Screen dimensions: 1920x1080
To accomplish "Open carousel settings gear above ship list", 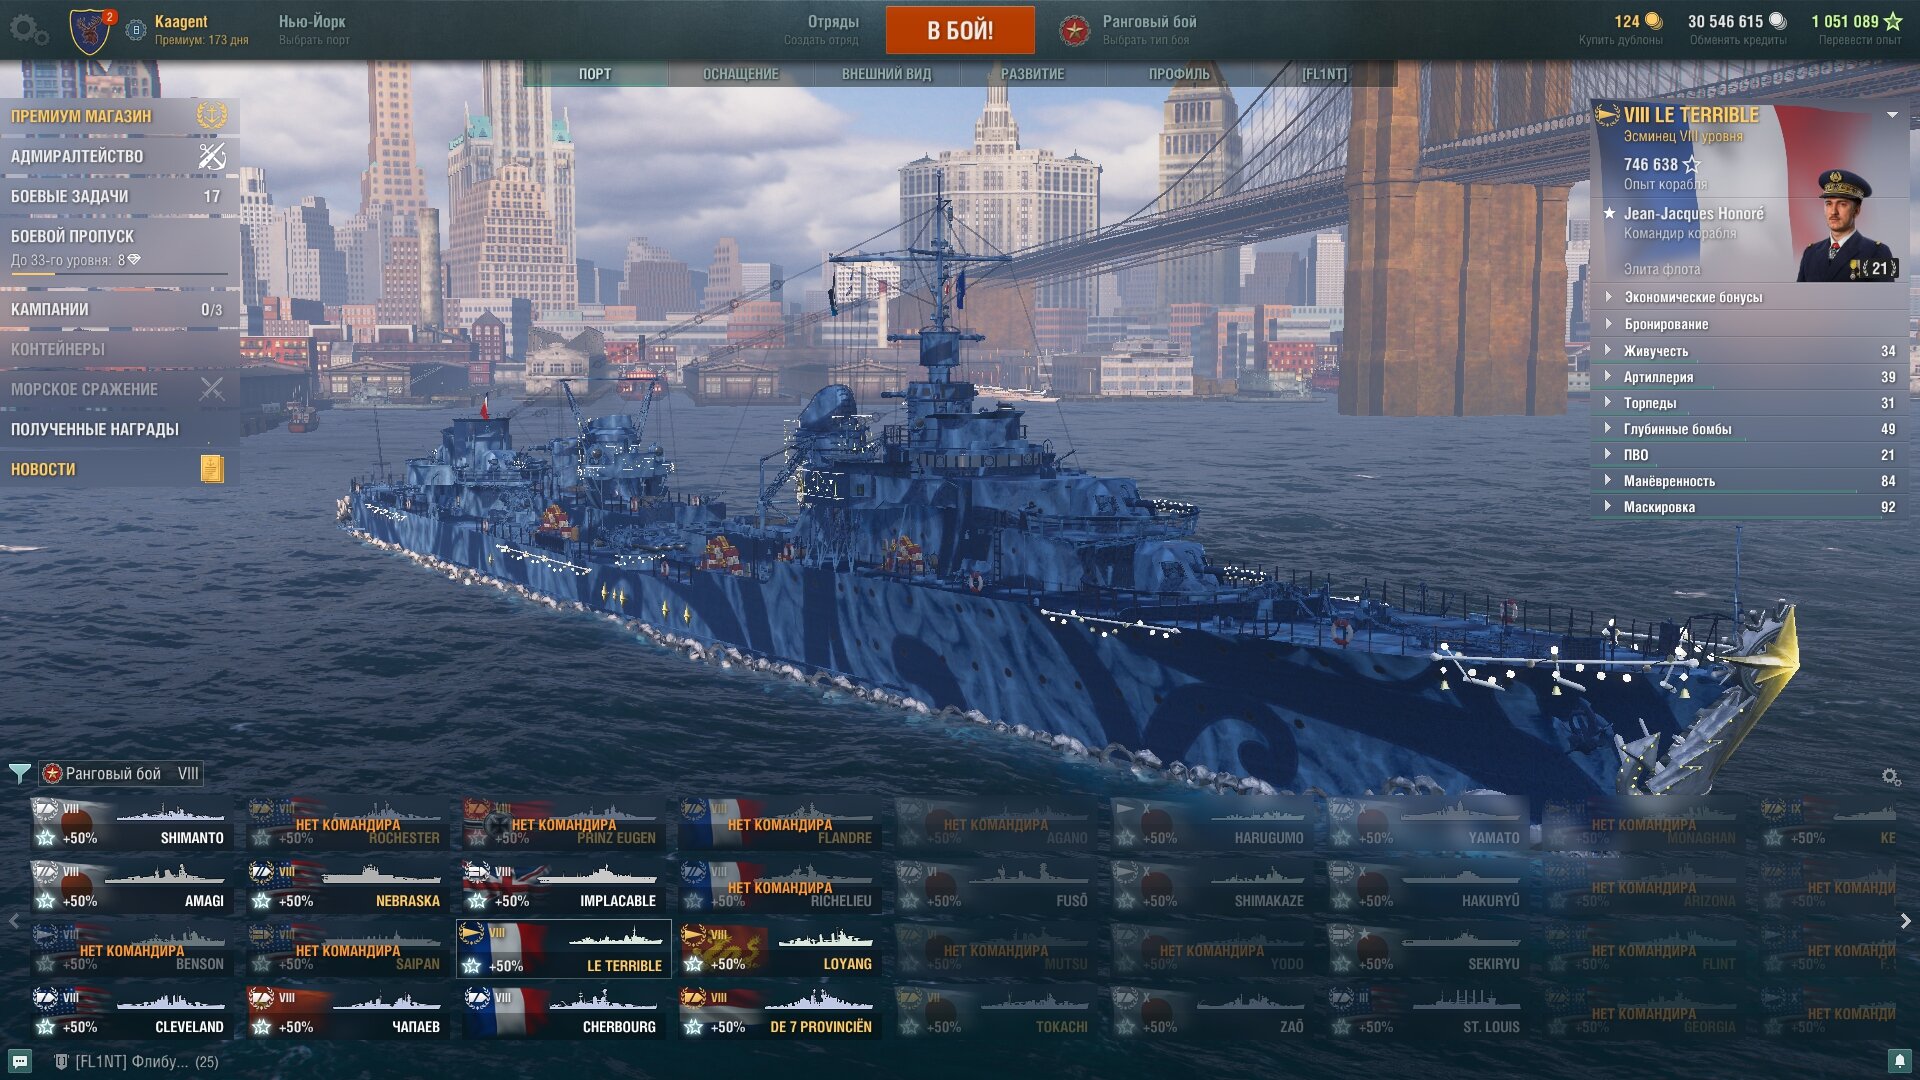I will pos(1891,776).
